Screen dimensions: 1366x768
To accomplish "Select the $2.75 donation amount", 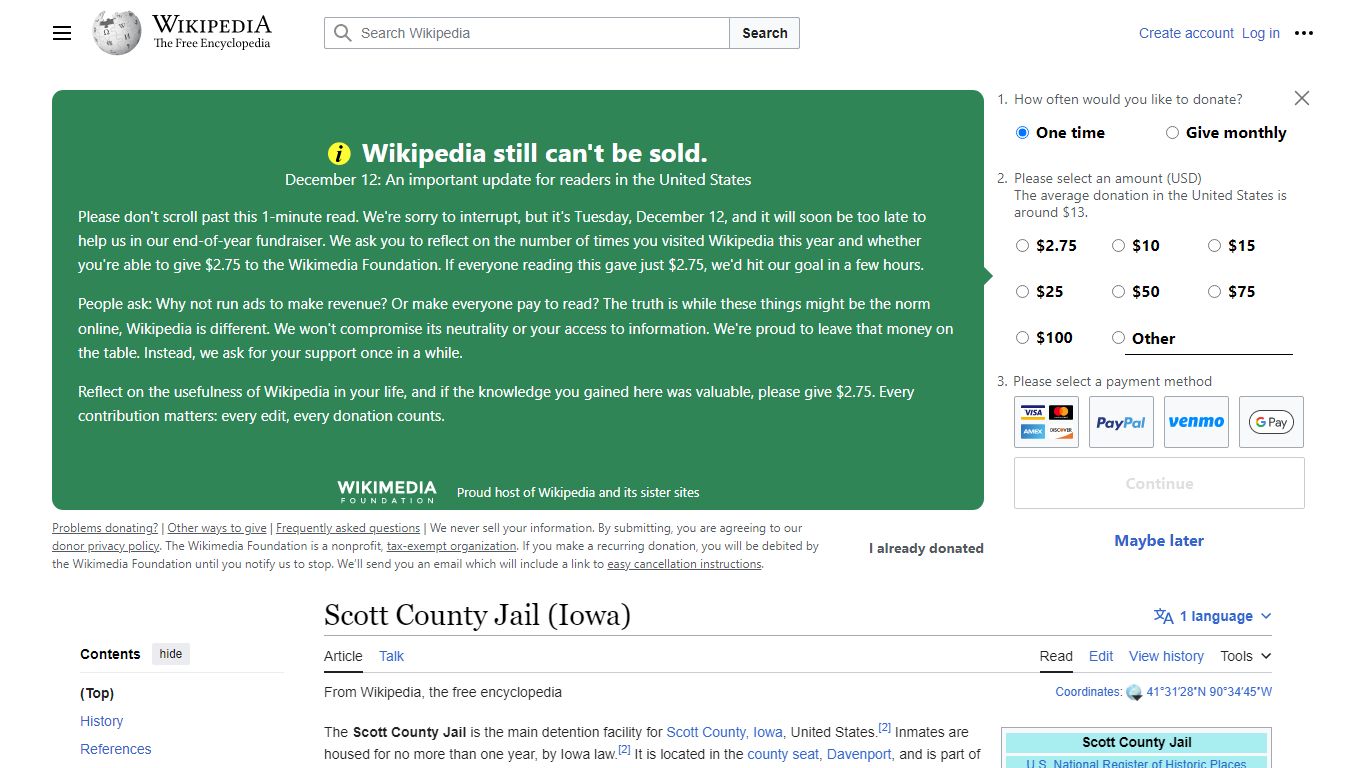I will (x=1022, y=246).
